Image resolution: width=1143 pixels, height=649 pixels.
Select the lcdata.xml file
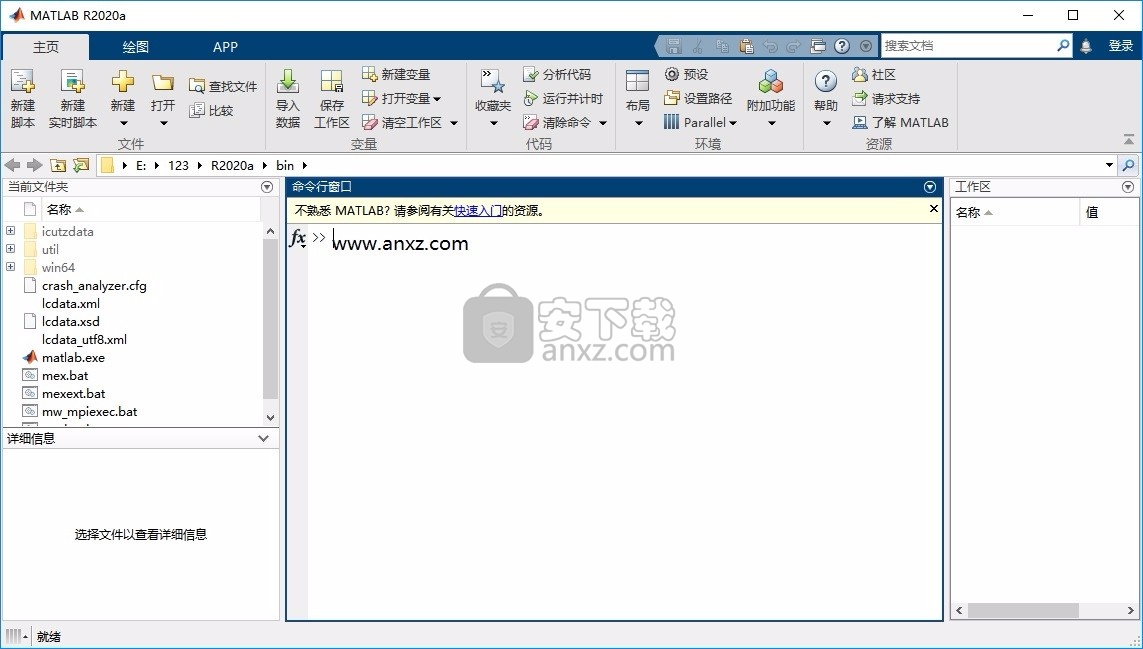(71, 303)
